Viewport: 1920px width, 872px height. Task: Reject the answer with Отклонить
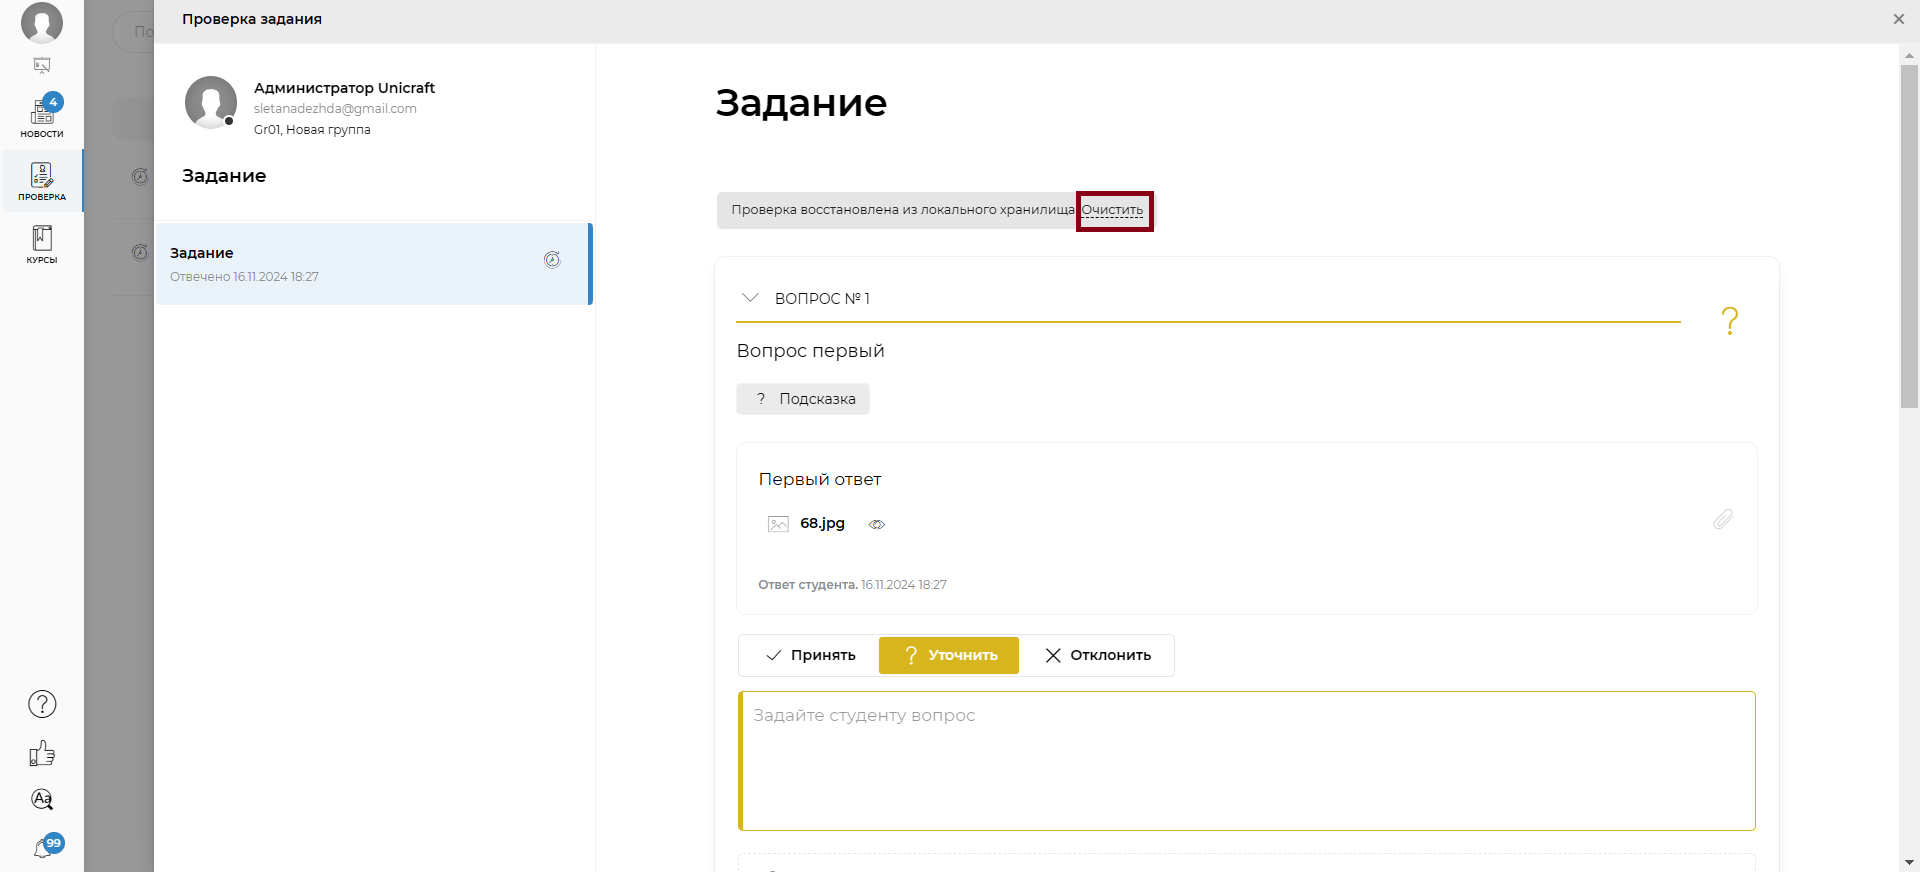click(1097, 655)
